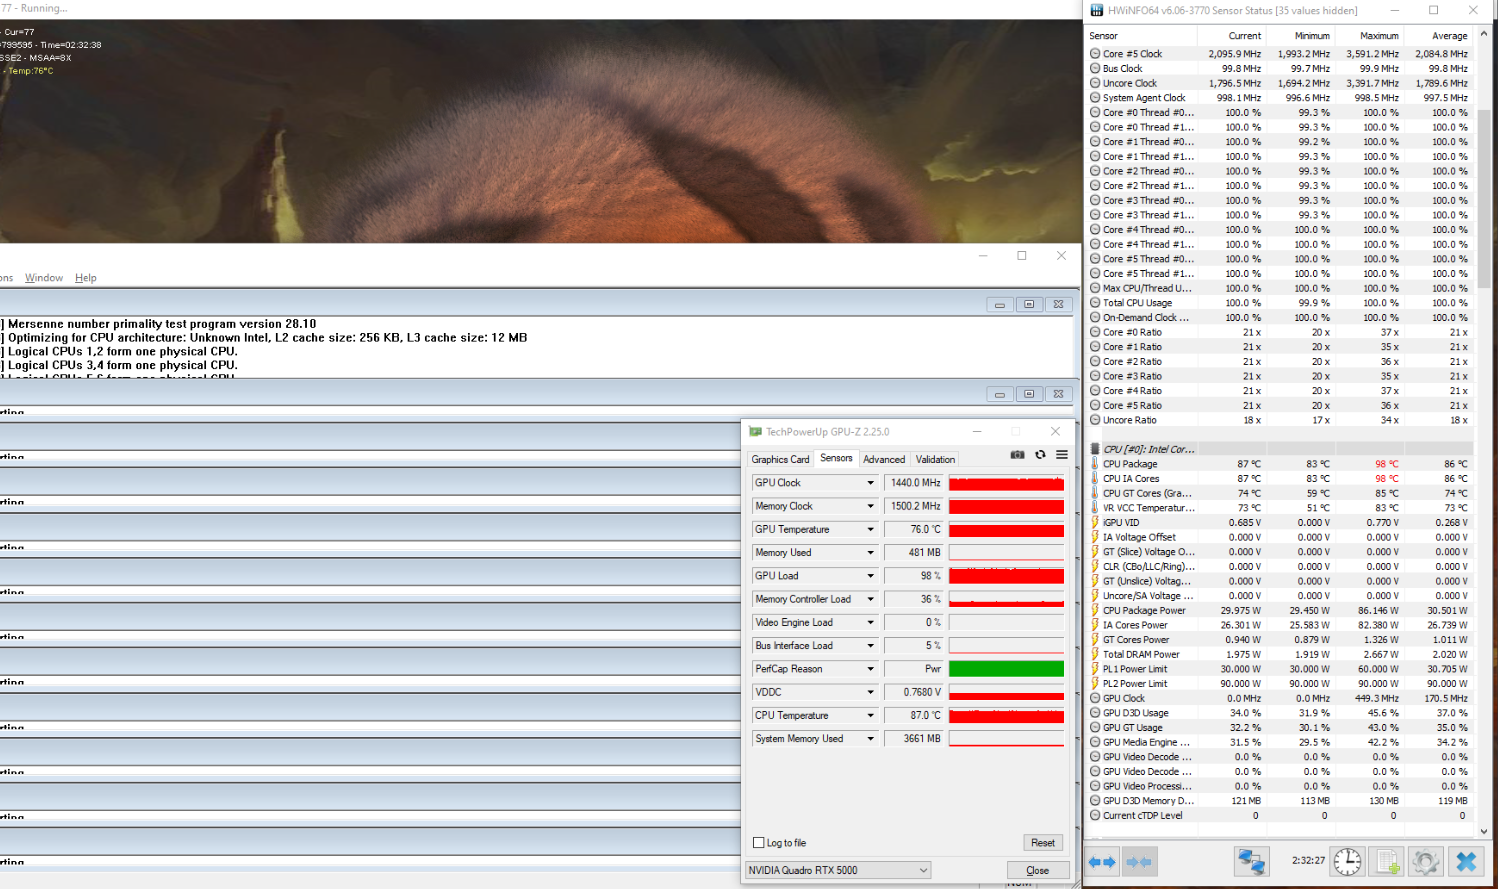Click the green PerfCap Reason graph bar
Viewport: 1498px width, 889px height.
tap(1006, 669)
